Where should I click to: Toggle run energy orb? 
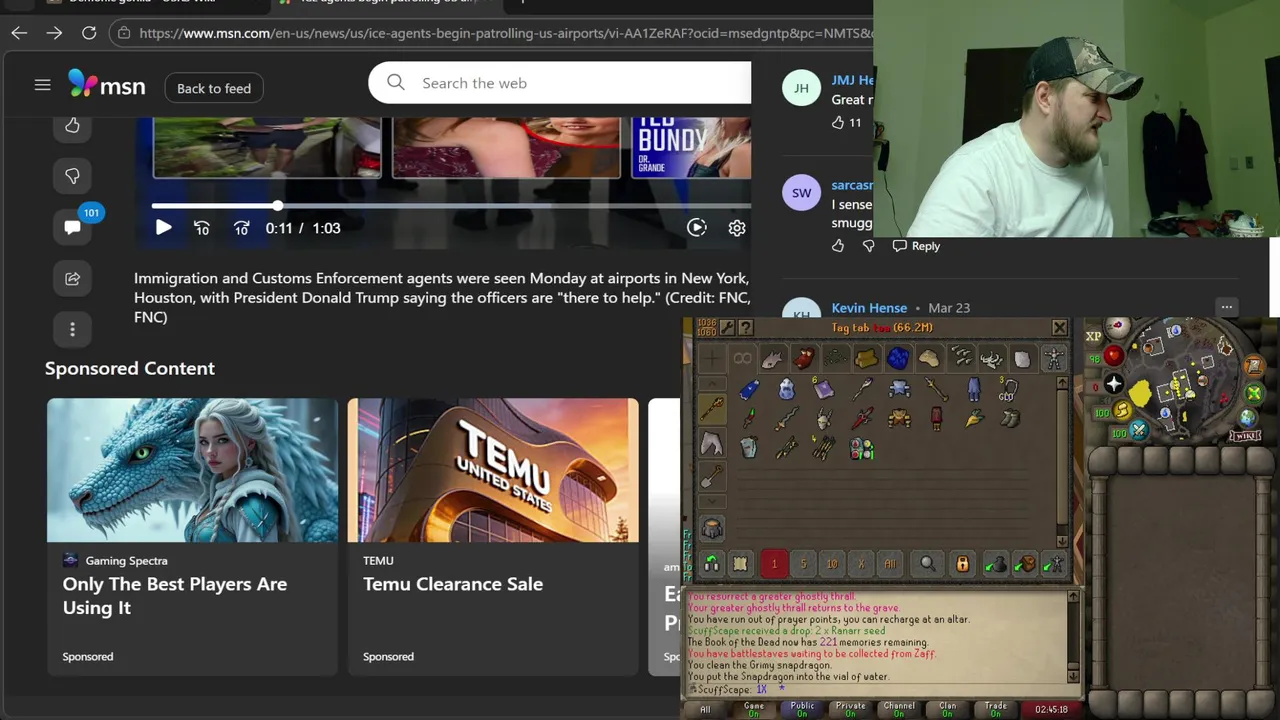(1122, 411)
